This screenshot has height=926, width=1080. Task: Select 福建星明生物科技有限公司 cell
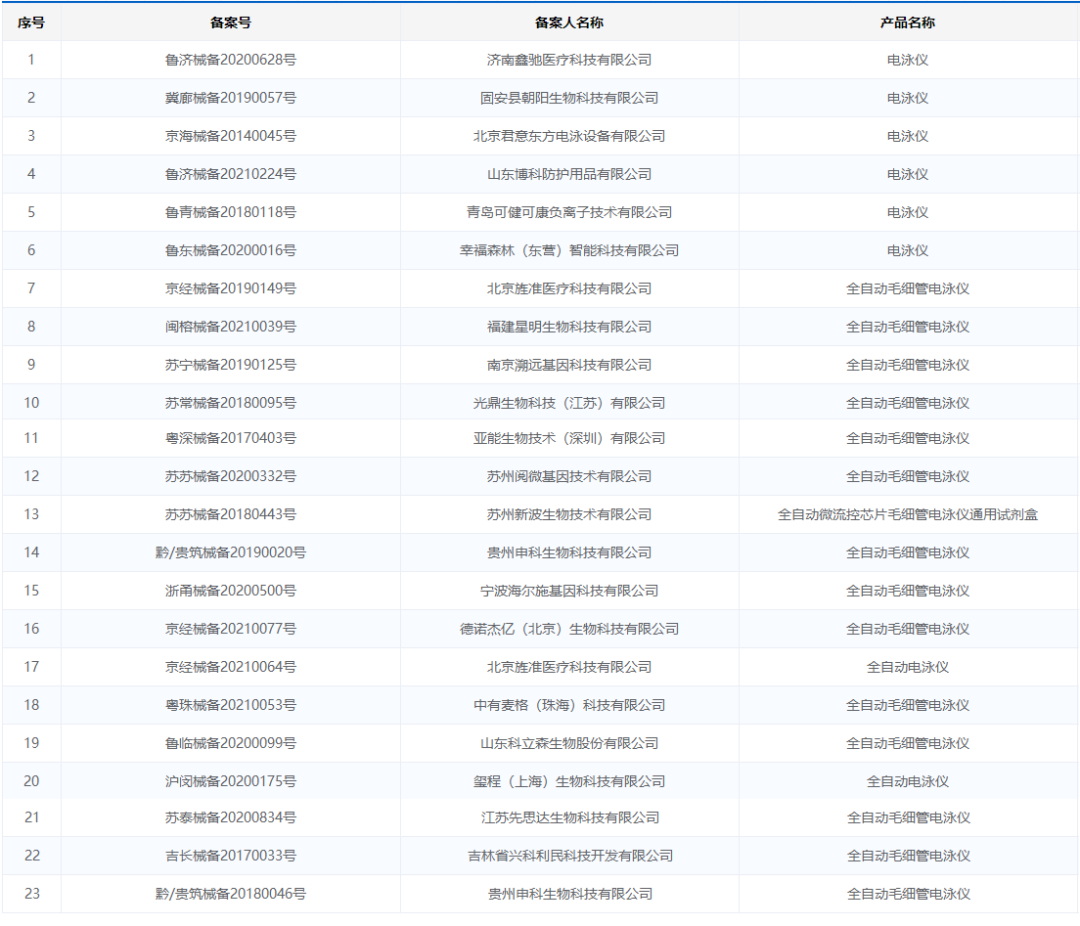point(569,327)
